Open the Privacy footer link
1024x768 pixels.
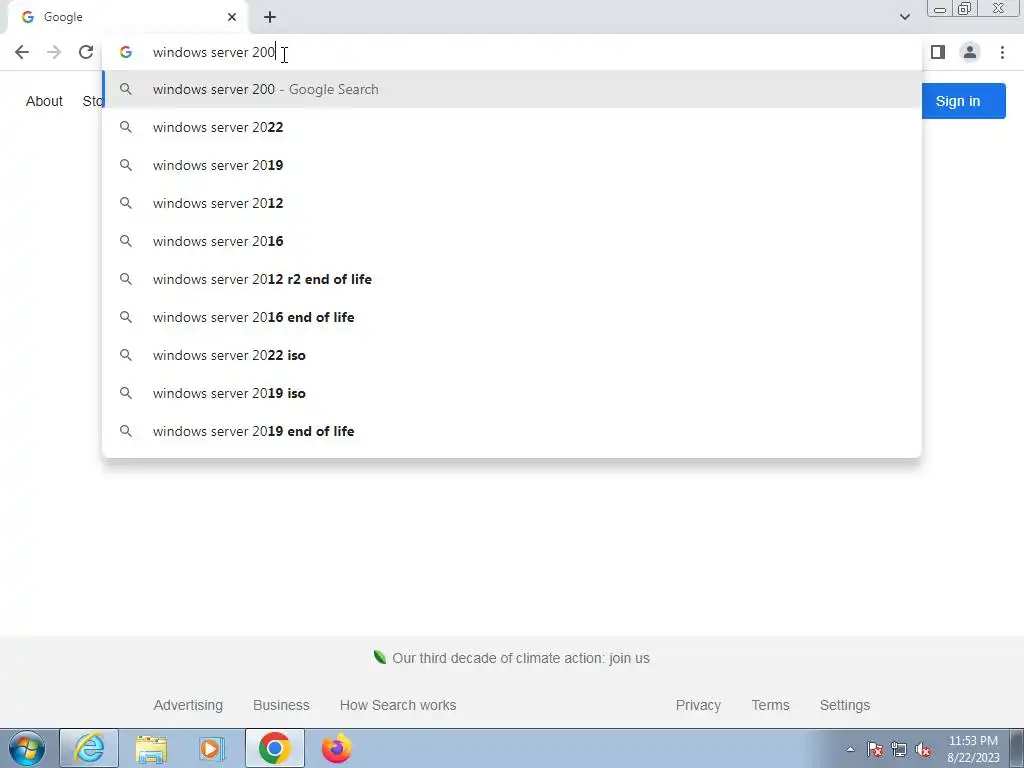[698, 705]
